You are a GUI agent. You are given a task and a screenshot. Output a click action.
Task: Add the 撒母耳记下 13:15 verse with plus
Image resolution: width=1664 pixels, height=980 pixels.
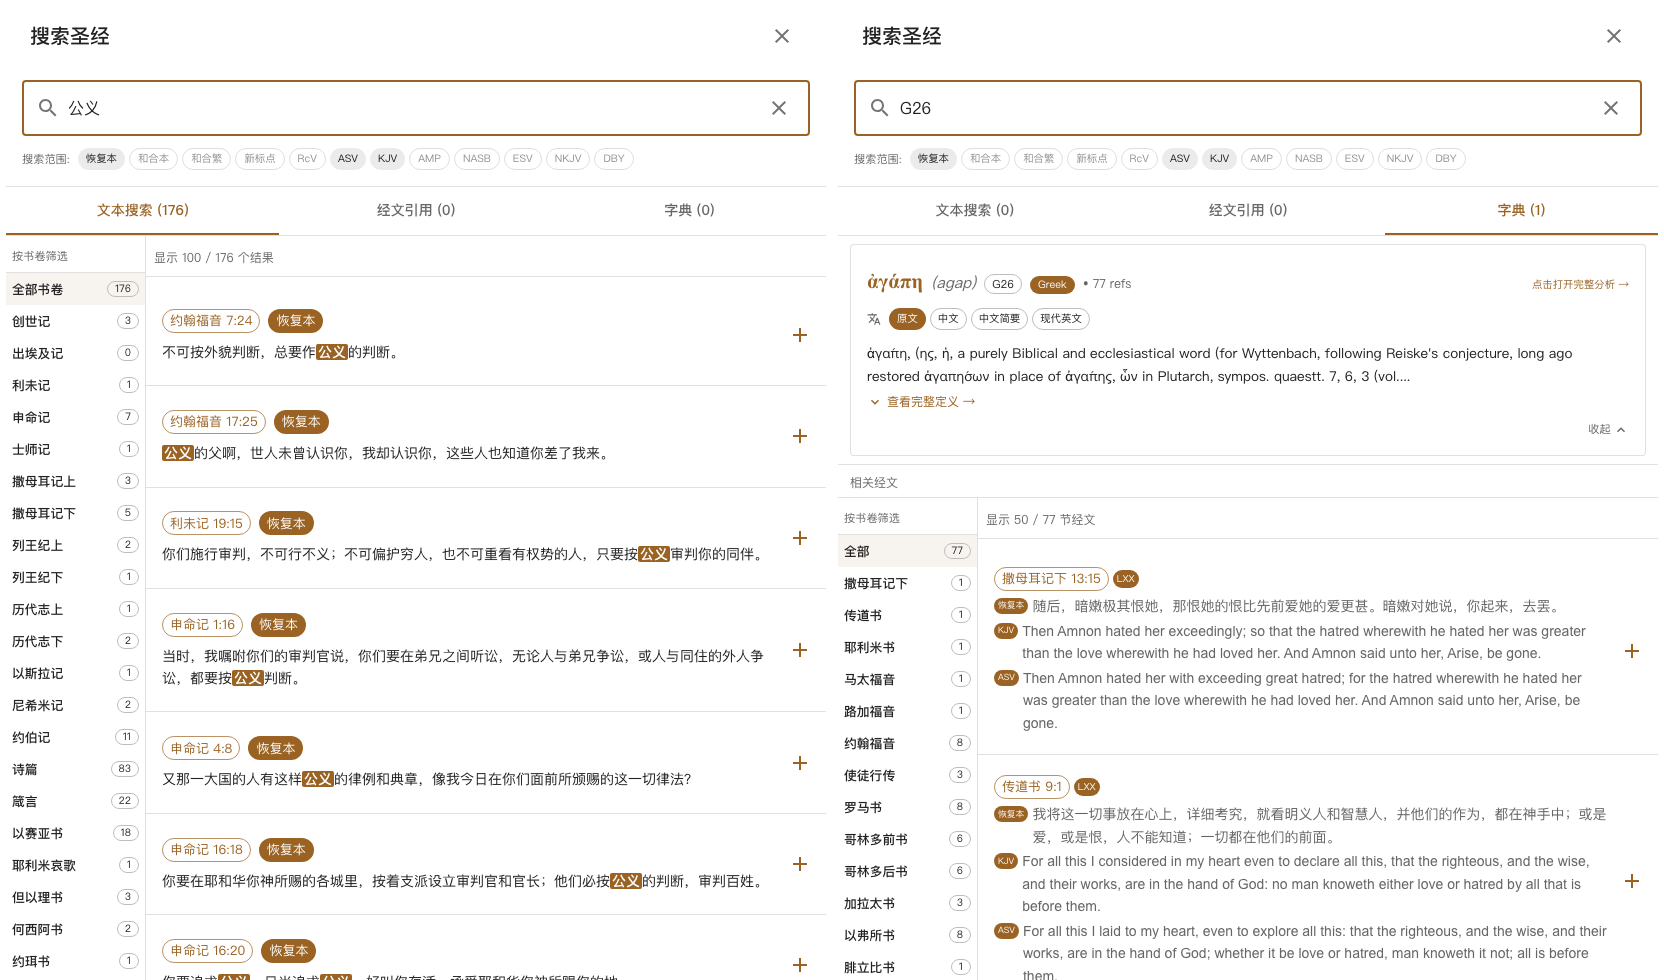click(x=1632, y=651)
